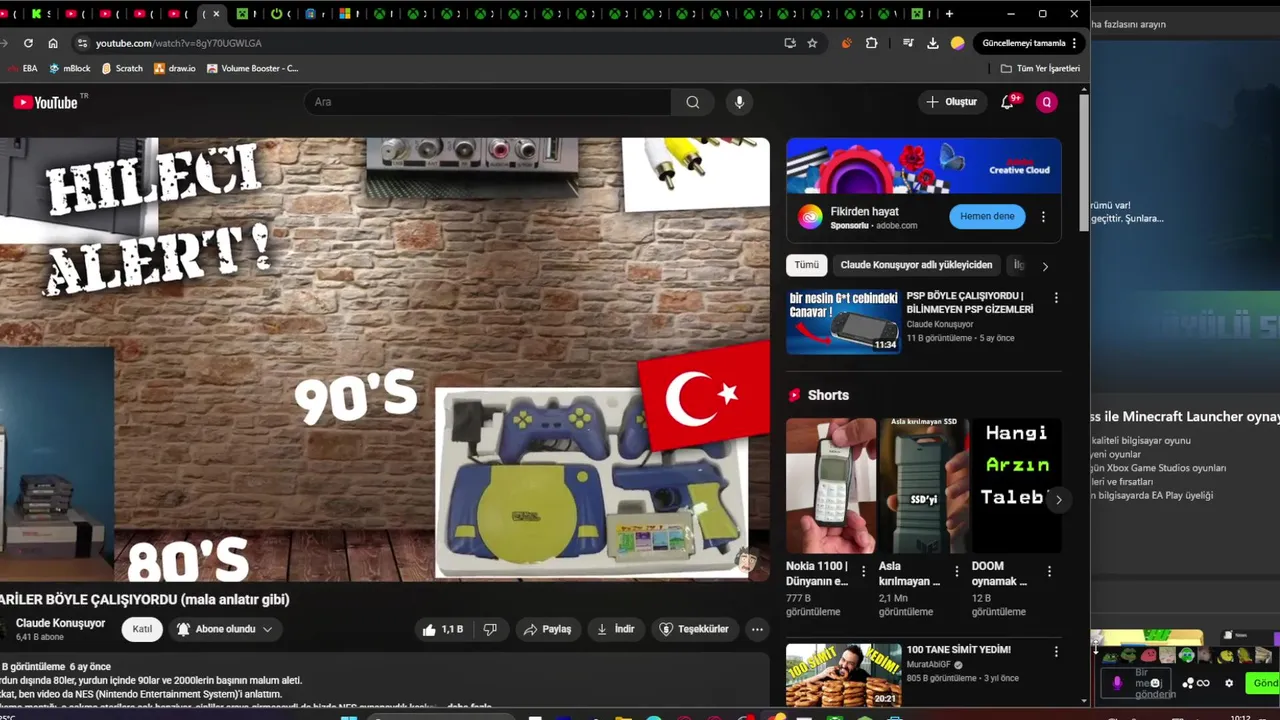Click the Paylaş share button
Image resolution: width=1280 pixels, height=720 pixels.
click(547, 629)
